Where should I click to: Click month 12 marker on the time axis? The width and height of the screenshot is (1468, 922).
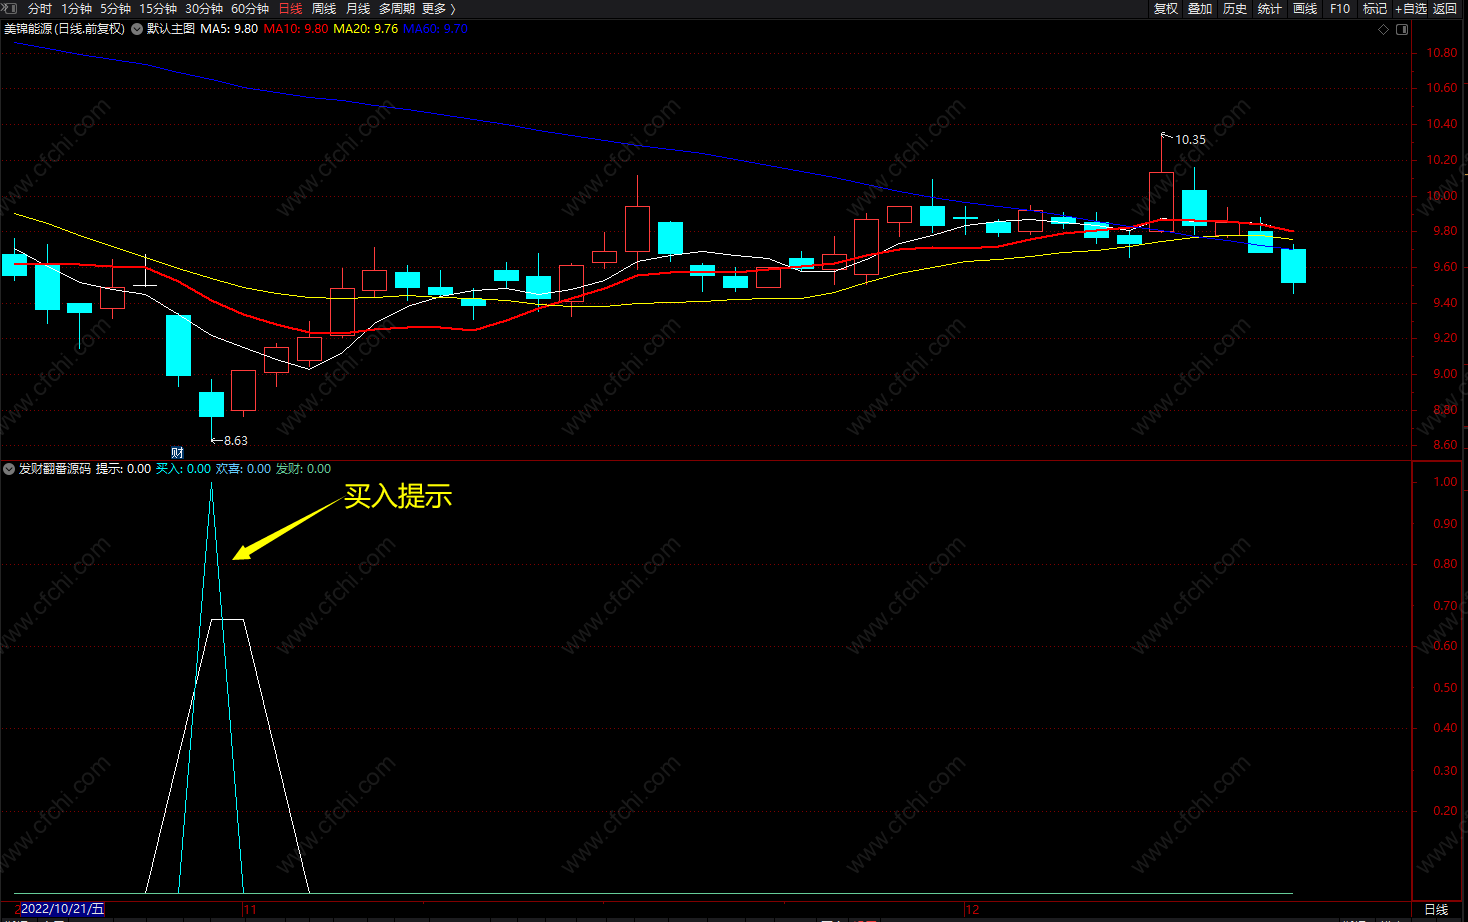[x=972, y=909]
